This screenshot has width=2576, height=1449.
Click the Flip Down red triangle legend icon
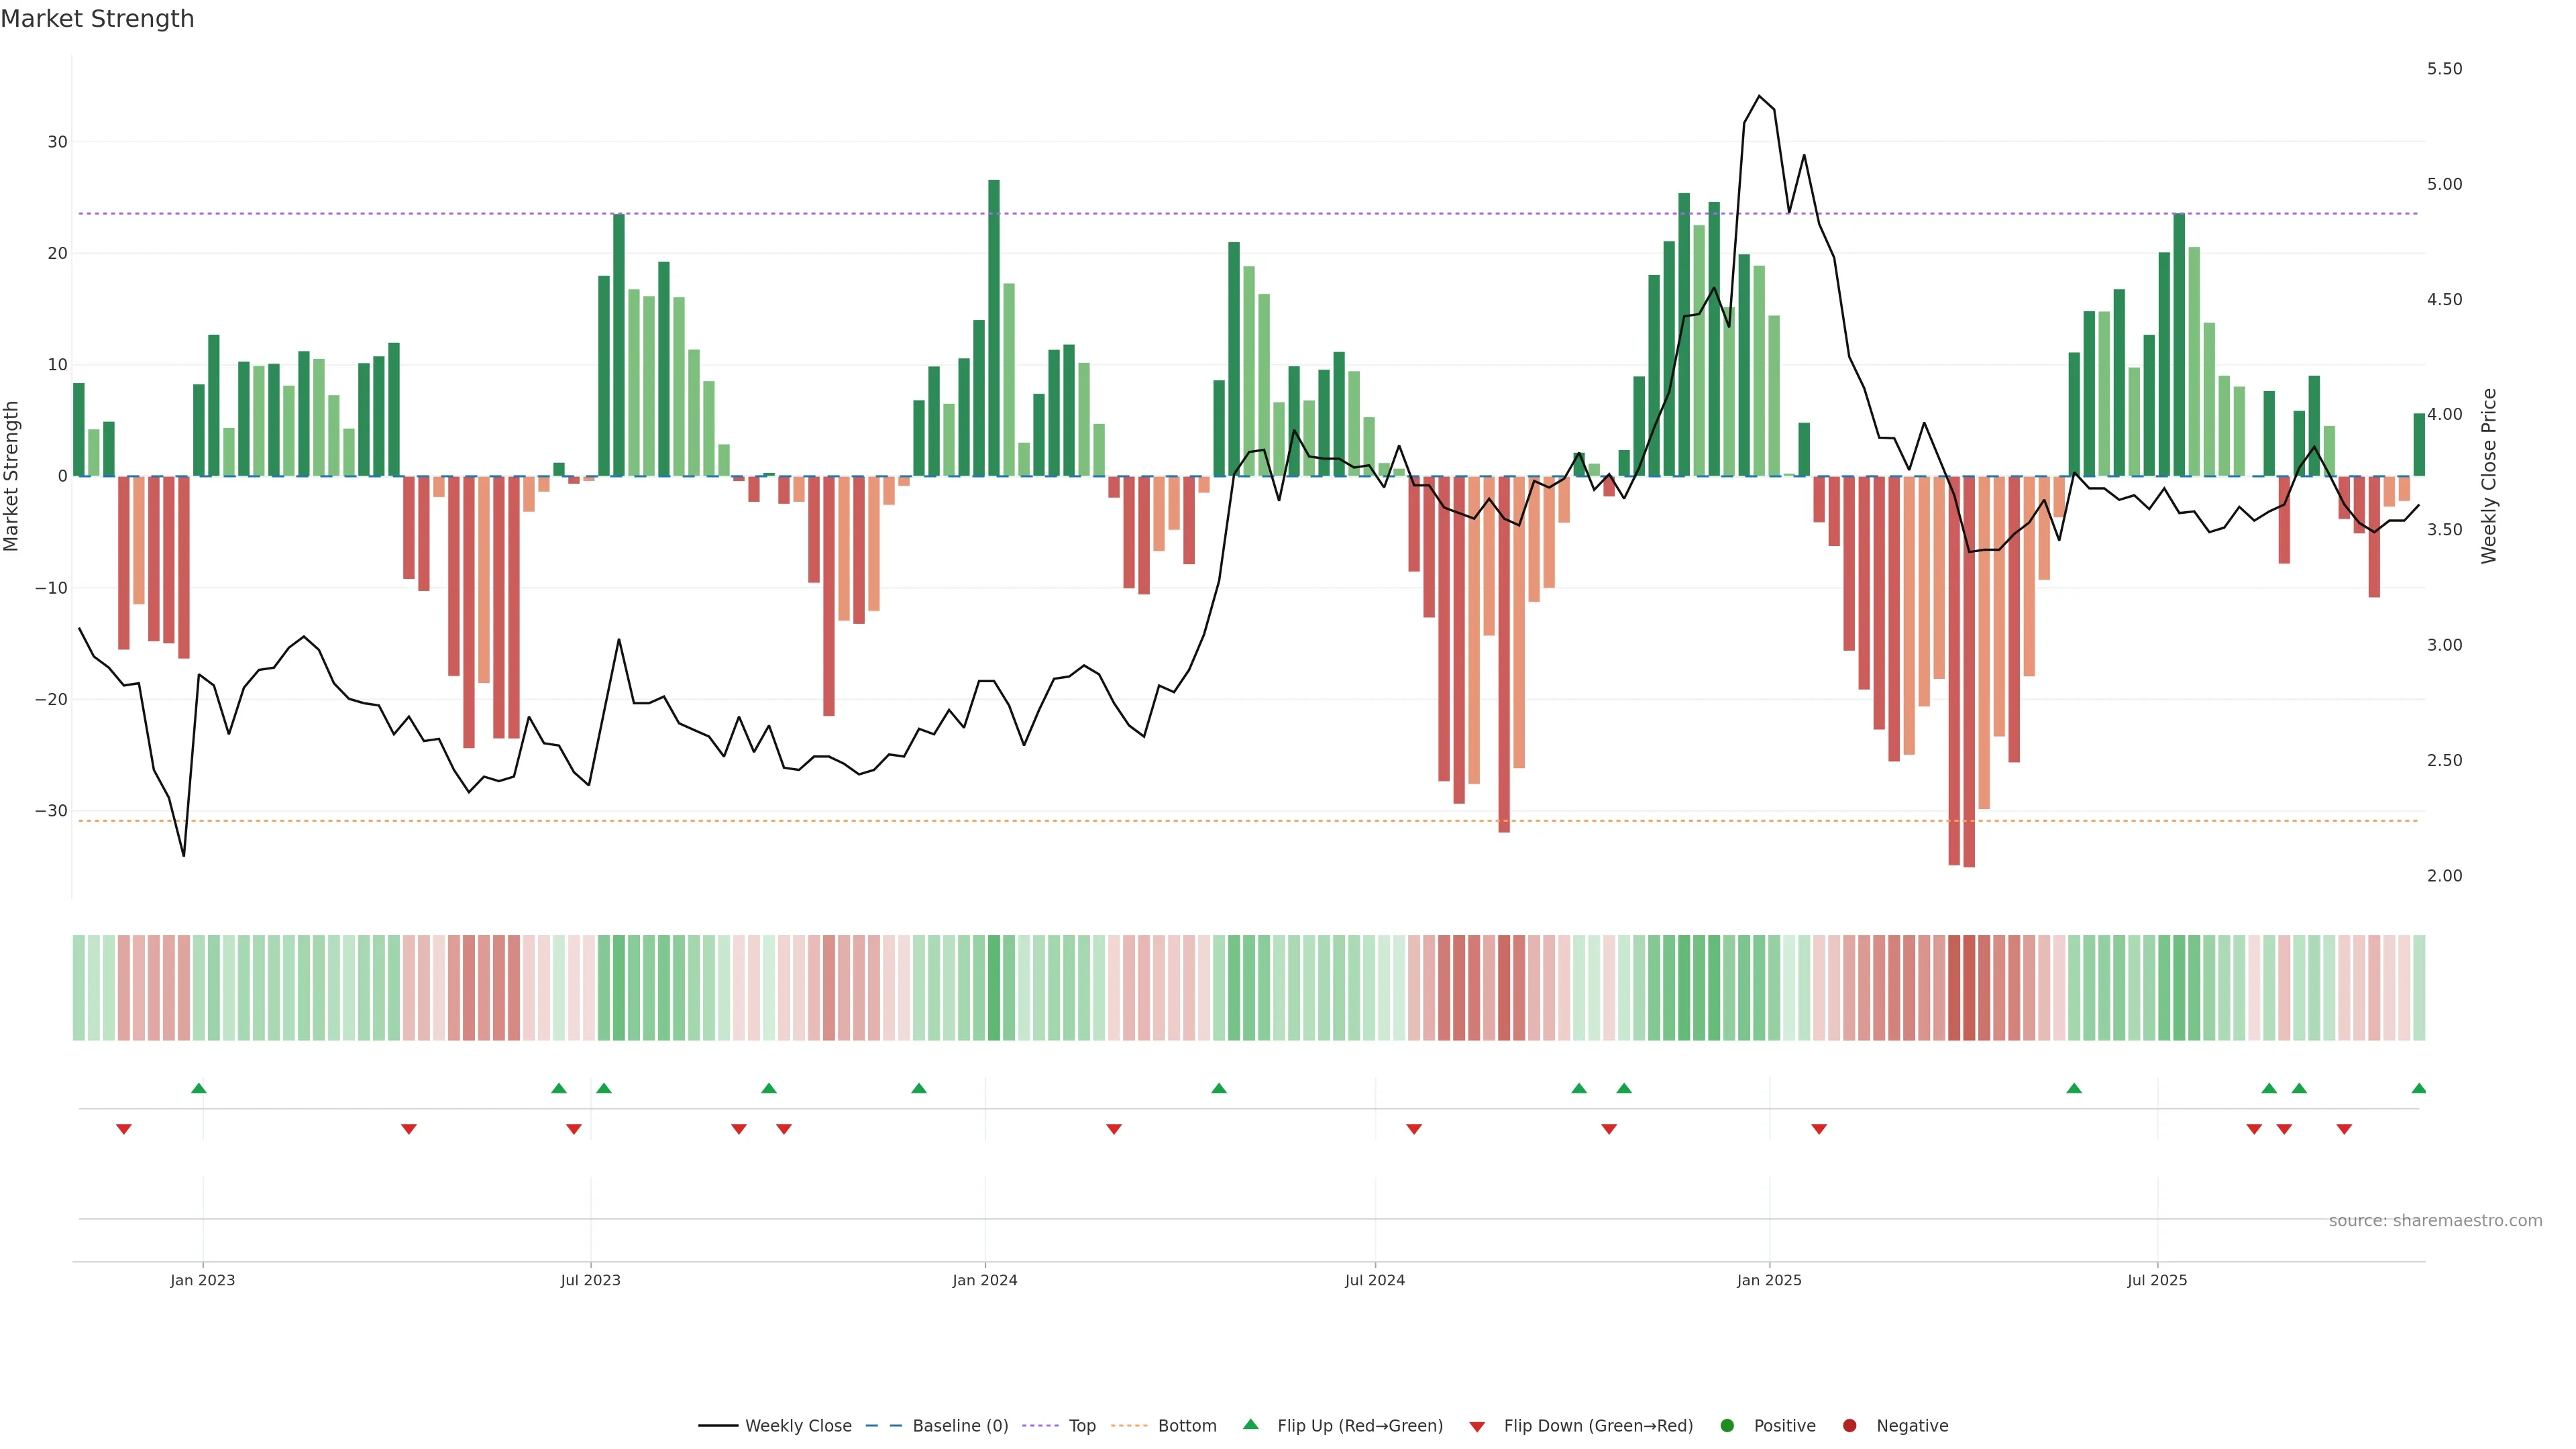pyautogui.click(x=1477, y=1426)
